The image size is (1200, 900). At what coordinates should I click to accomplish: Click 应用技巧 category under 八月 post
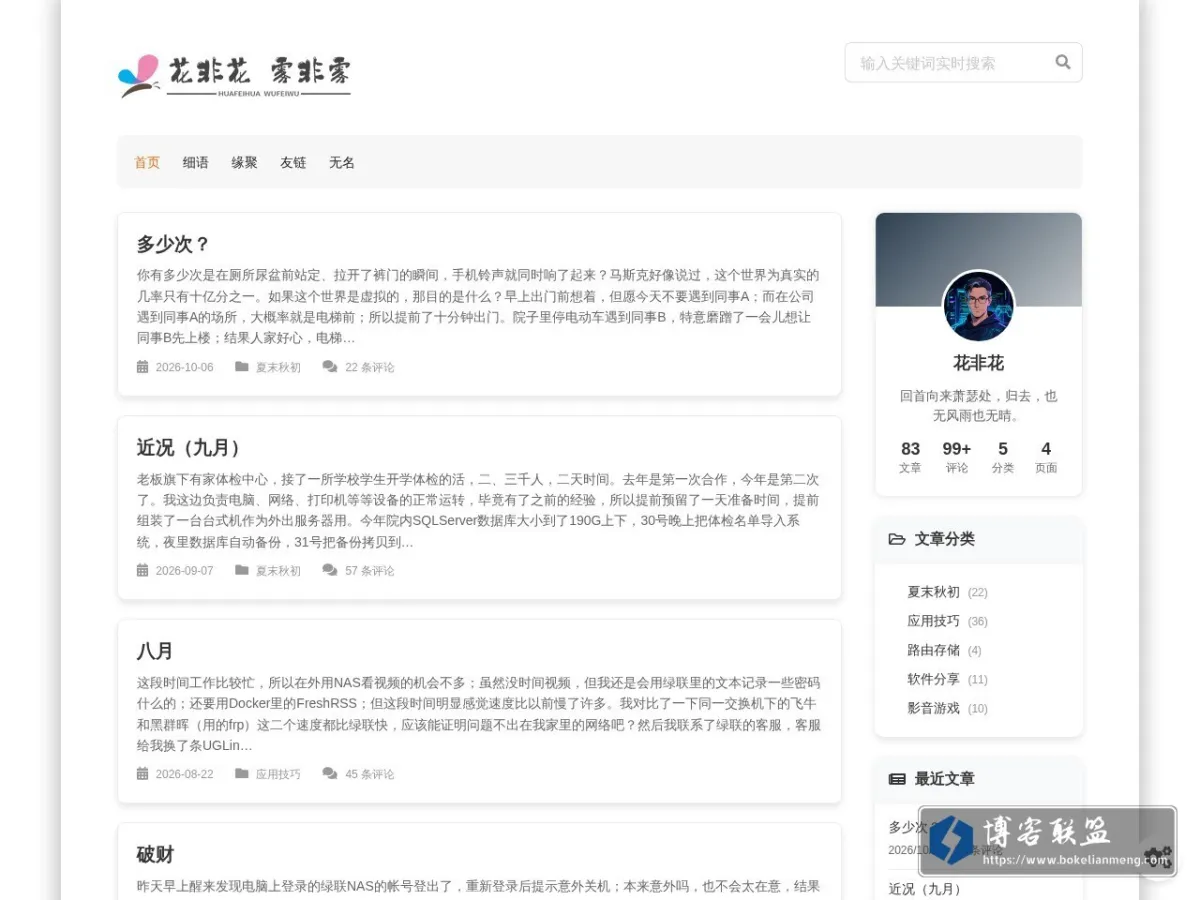(278, 774)
